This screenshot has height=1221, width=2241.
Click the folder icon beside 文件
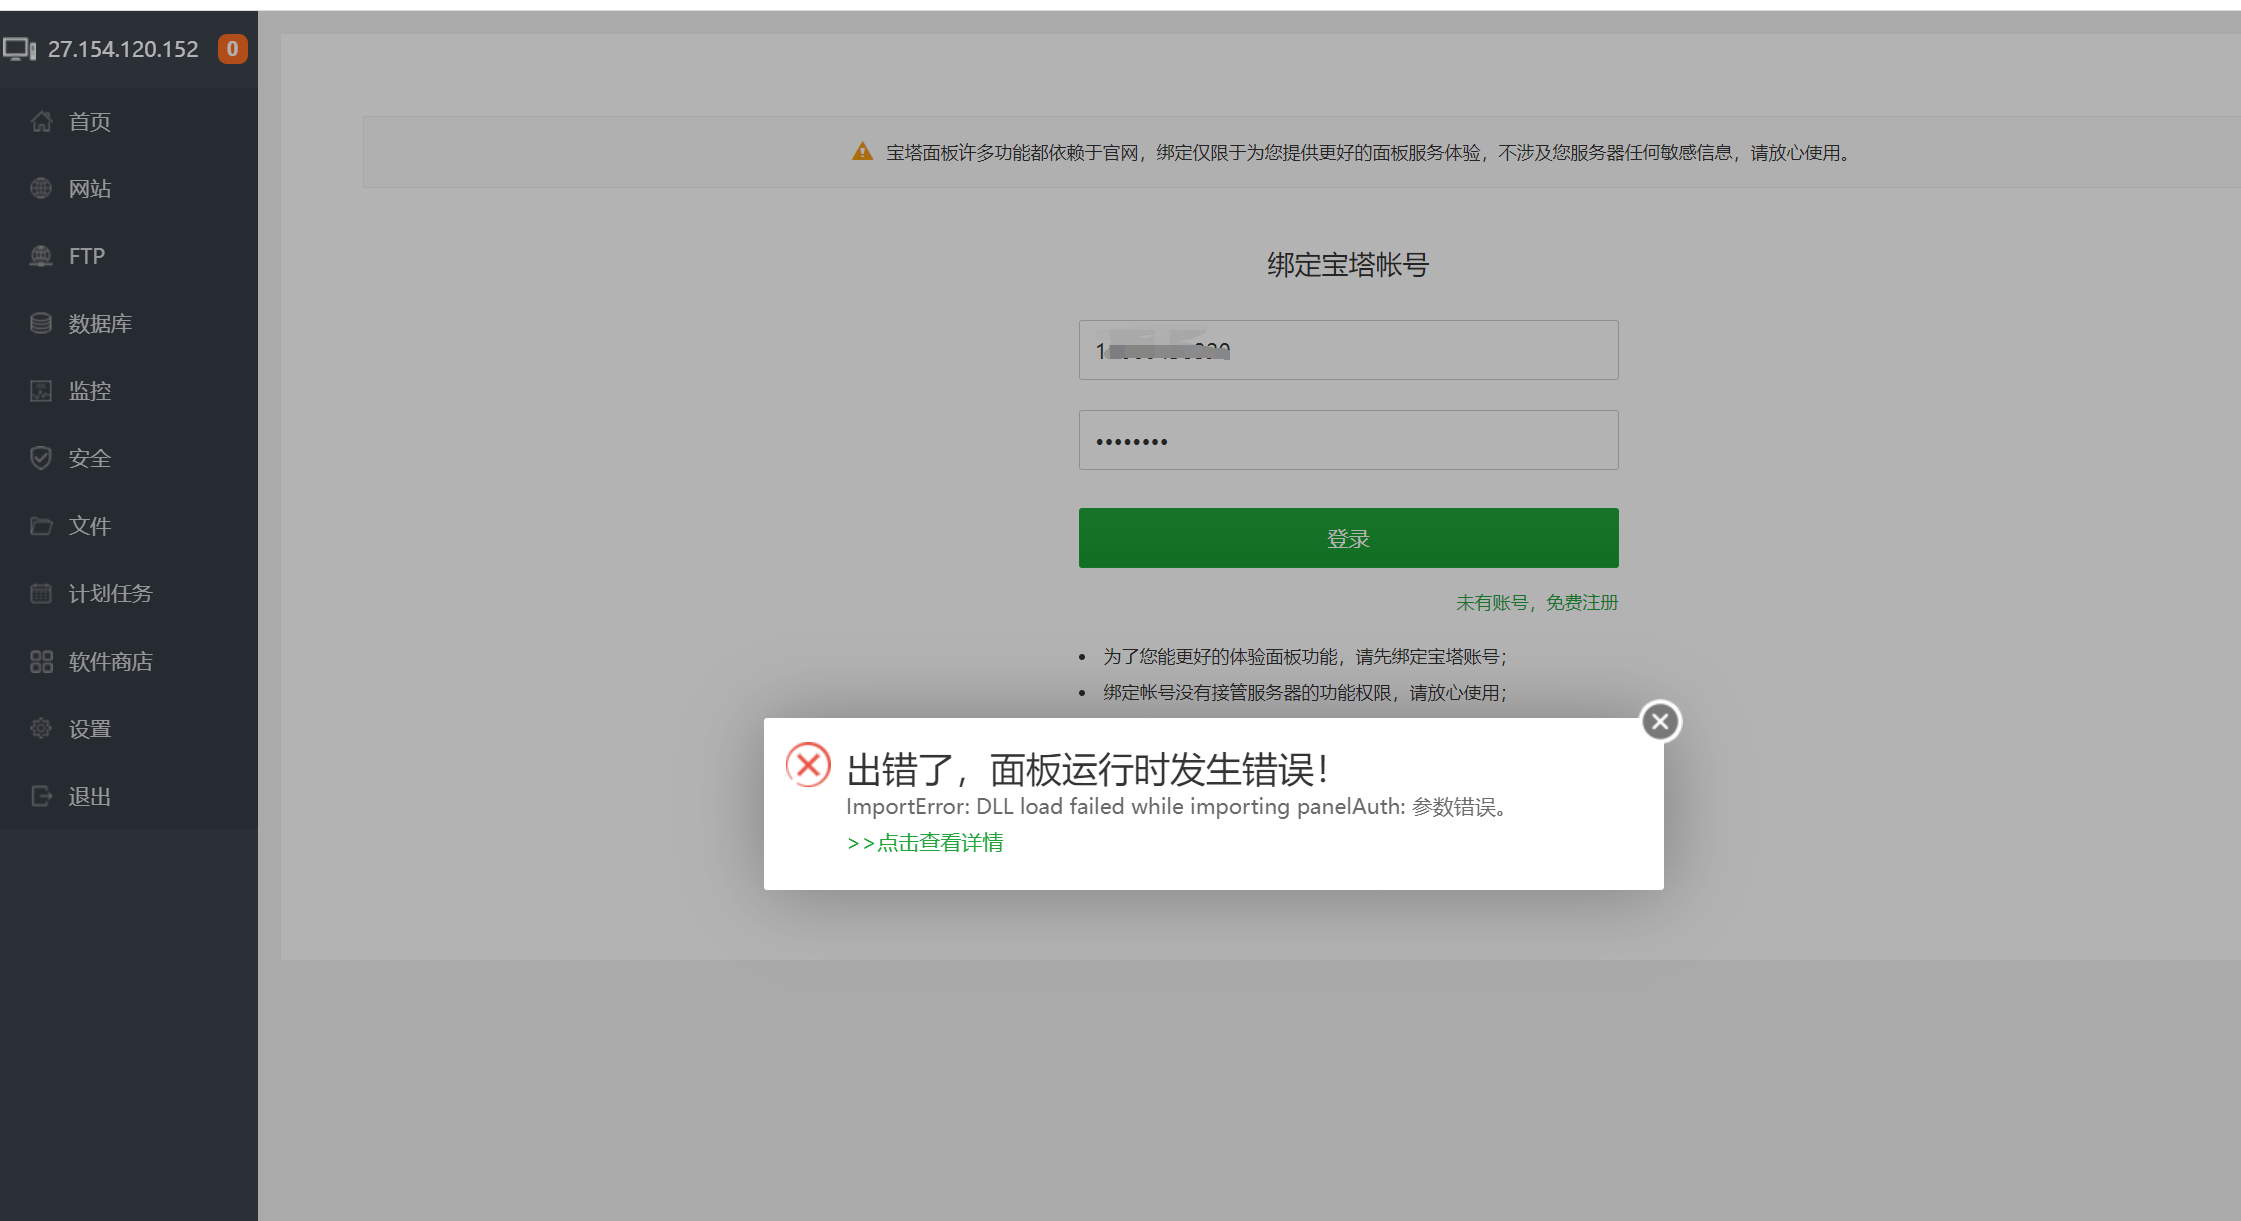point(41,526)
